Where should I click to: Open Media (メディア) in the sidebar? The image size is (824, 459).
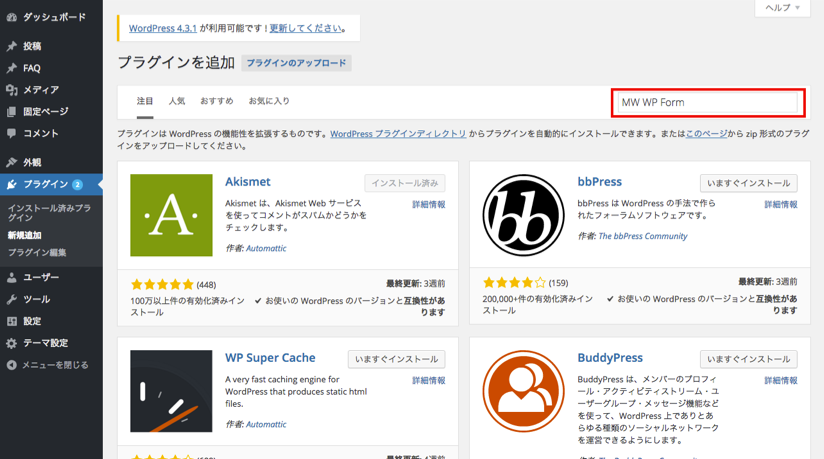tap(40, 90)
